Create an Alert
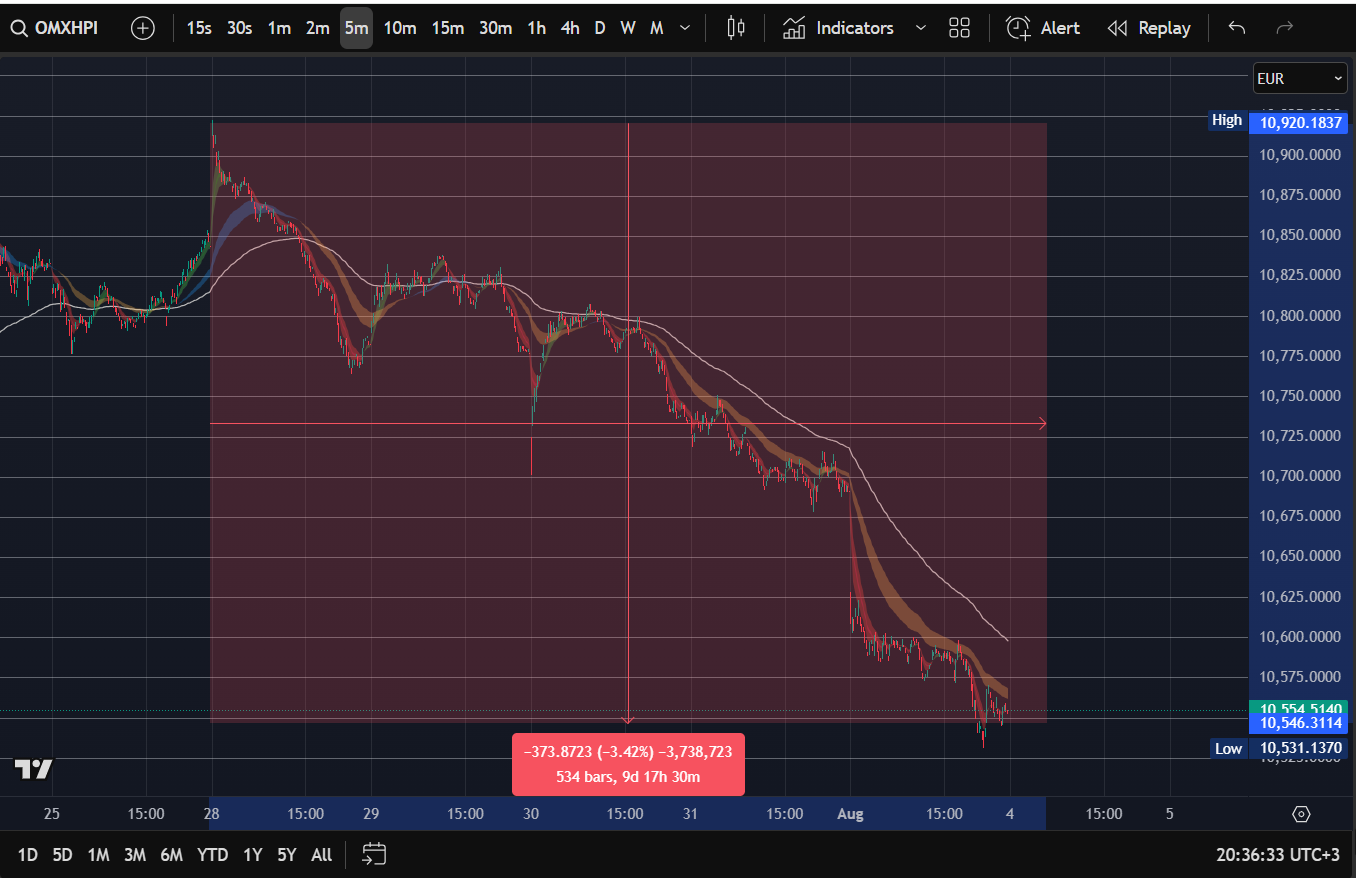This screenshot has width=1356, height=878. pos(1043,28)
